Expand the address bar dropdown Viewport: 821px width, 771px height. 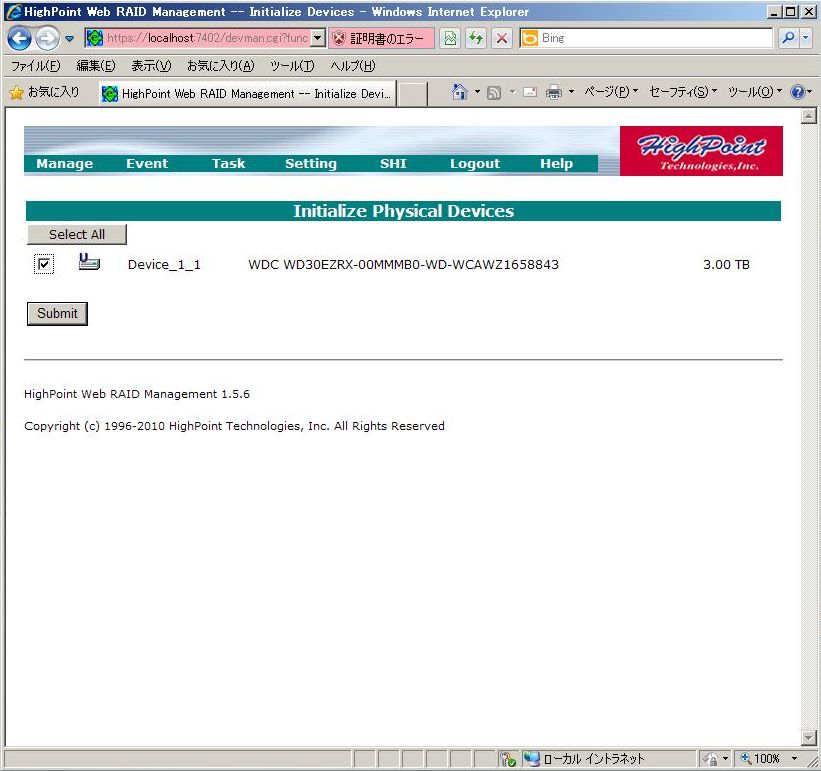pos(317,38)
